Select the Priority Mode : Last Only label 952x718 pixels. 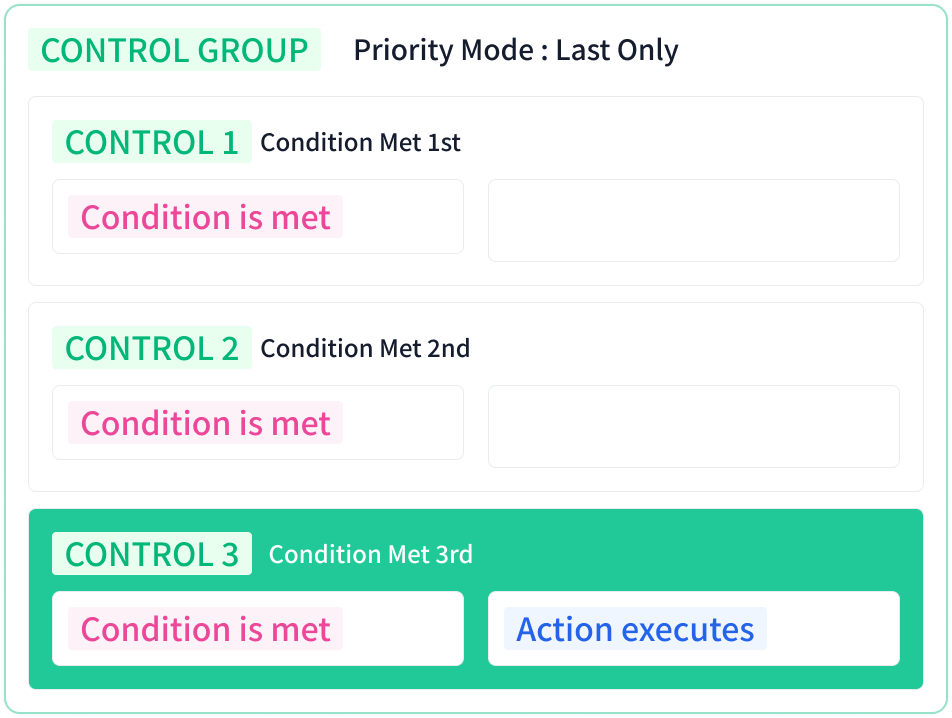tap(515, 50)
